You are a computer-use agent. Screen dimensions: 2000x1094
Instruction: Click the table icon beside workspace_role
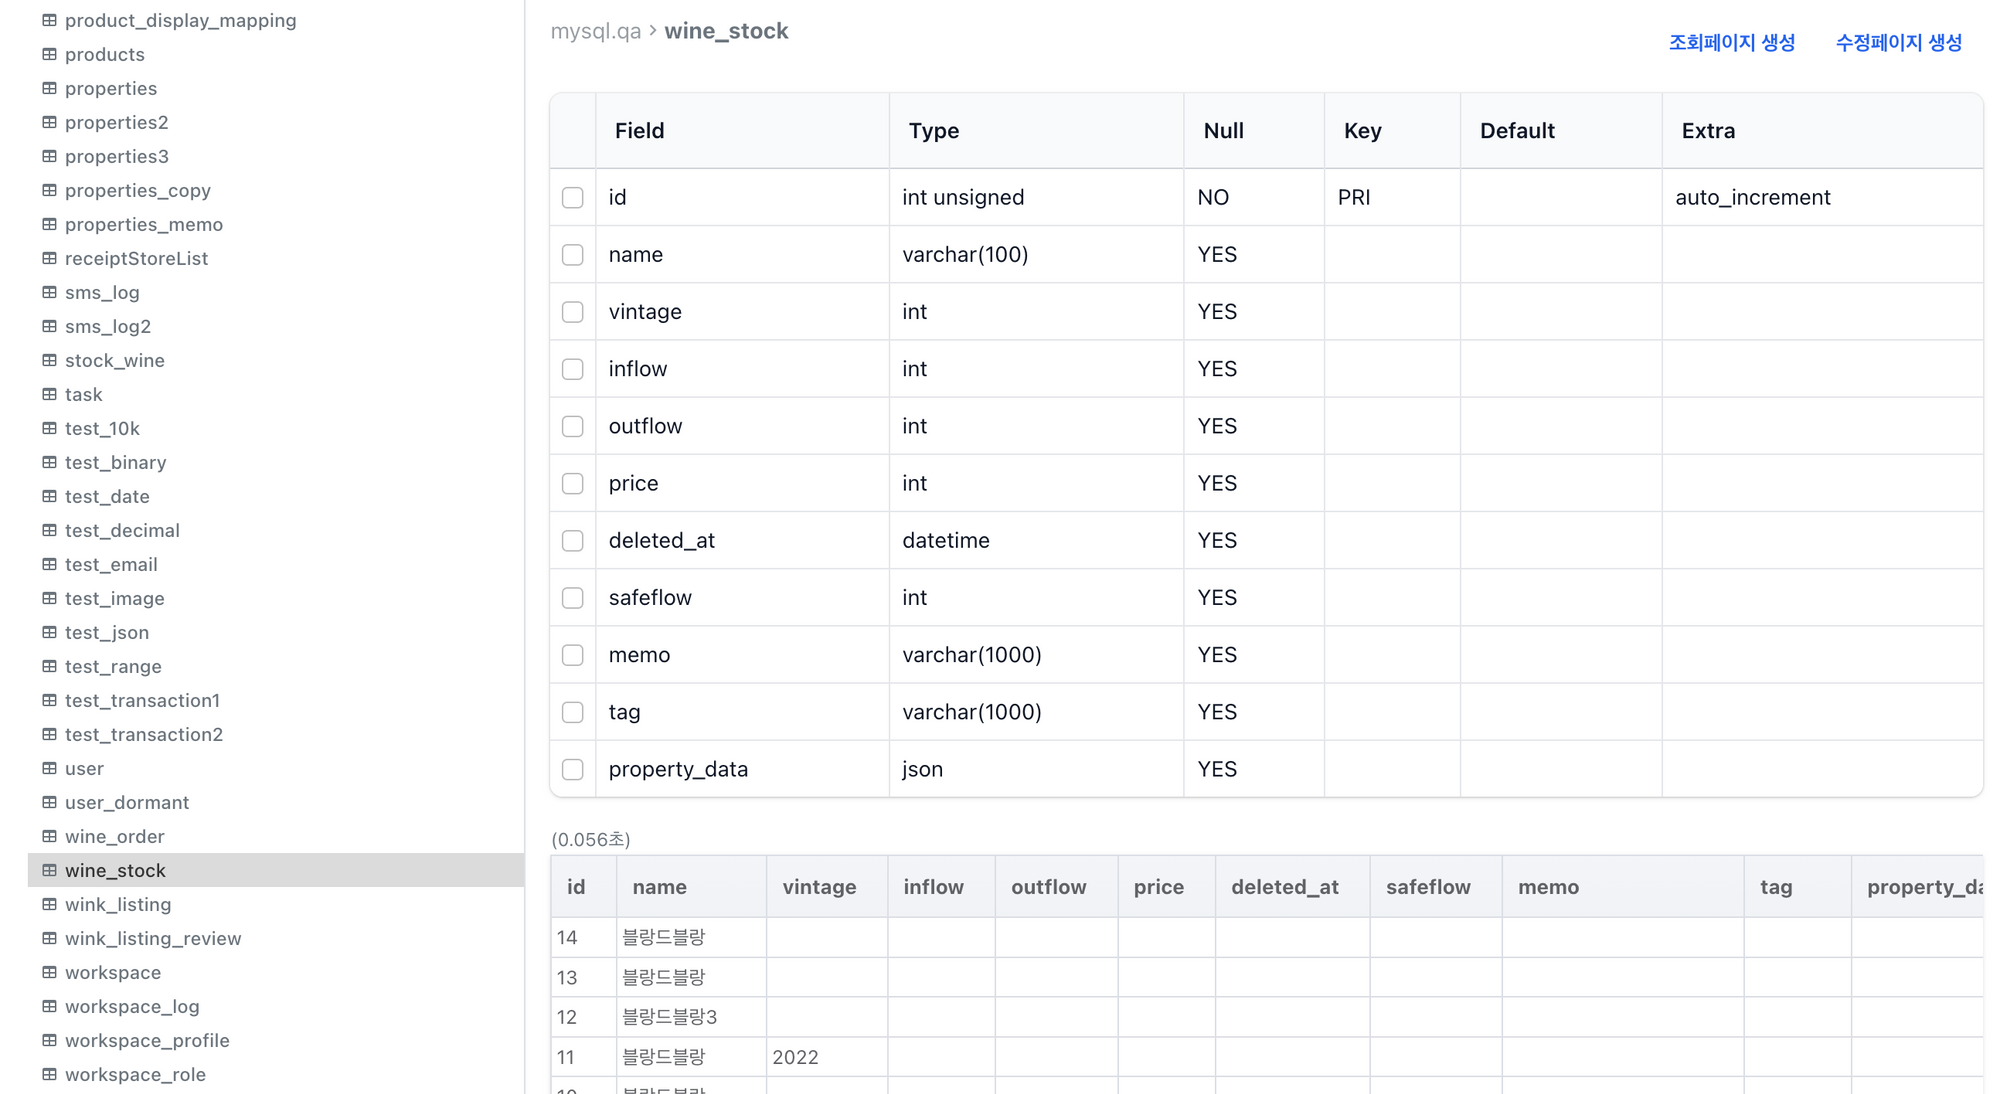tap(49, 1074)
